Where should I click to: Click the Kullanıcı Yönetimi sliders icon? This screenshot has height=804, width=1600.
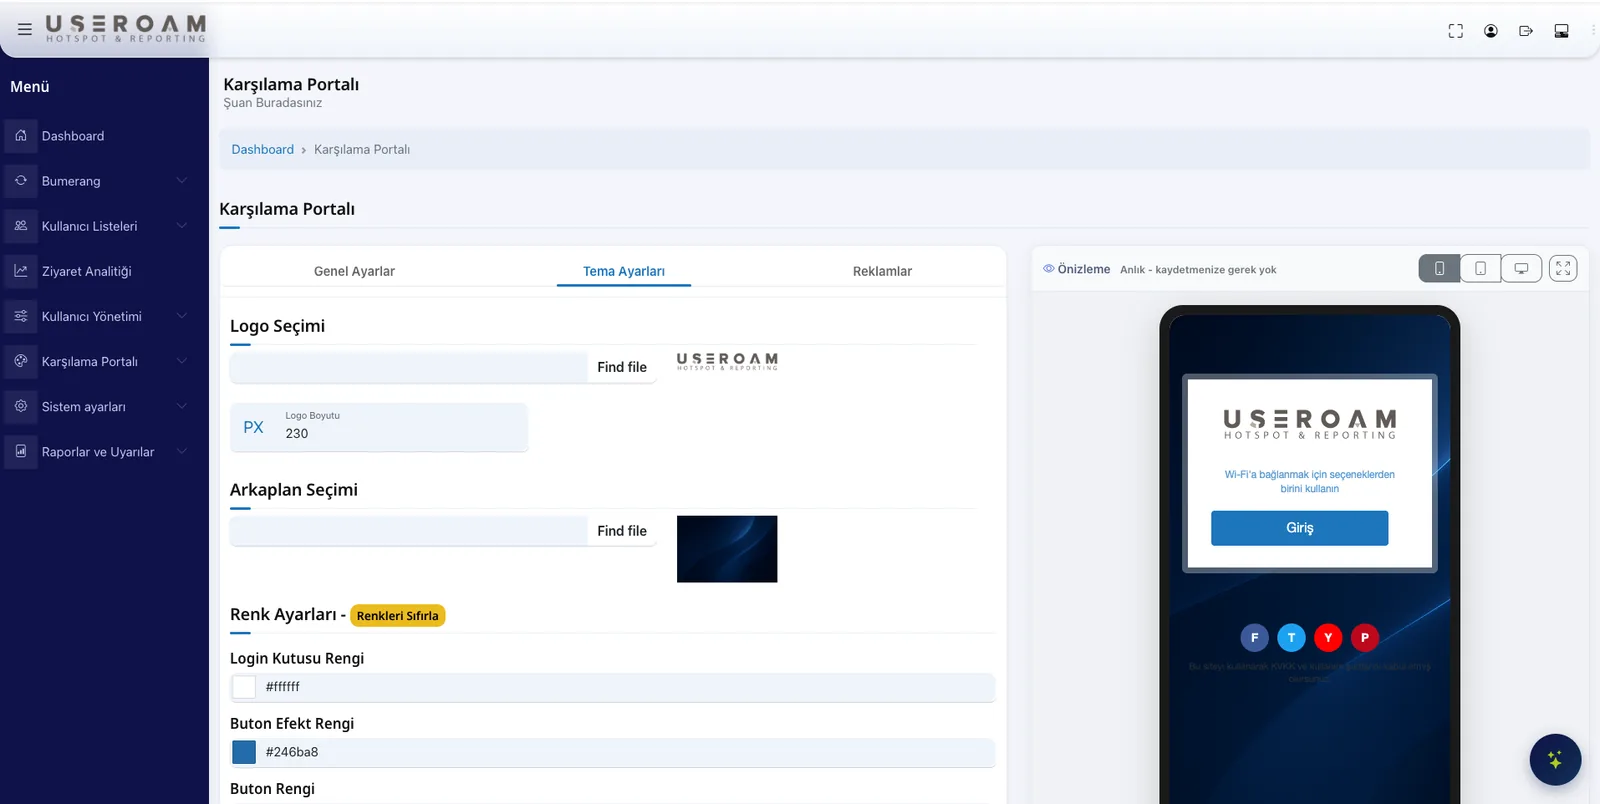21,315
